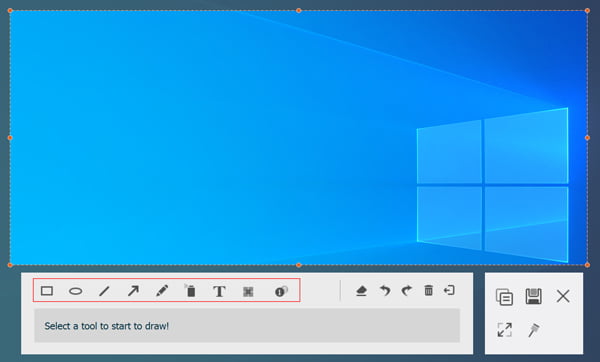Click the exit editing arrow icon
The height and width of the screenshot is (362, 600).
(449, 290)
